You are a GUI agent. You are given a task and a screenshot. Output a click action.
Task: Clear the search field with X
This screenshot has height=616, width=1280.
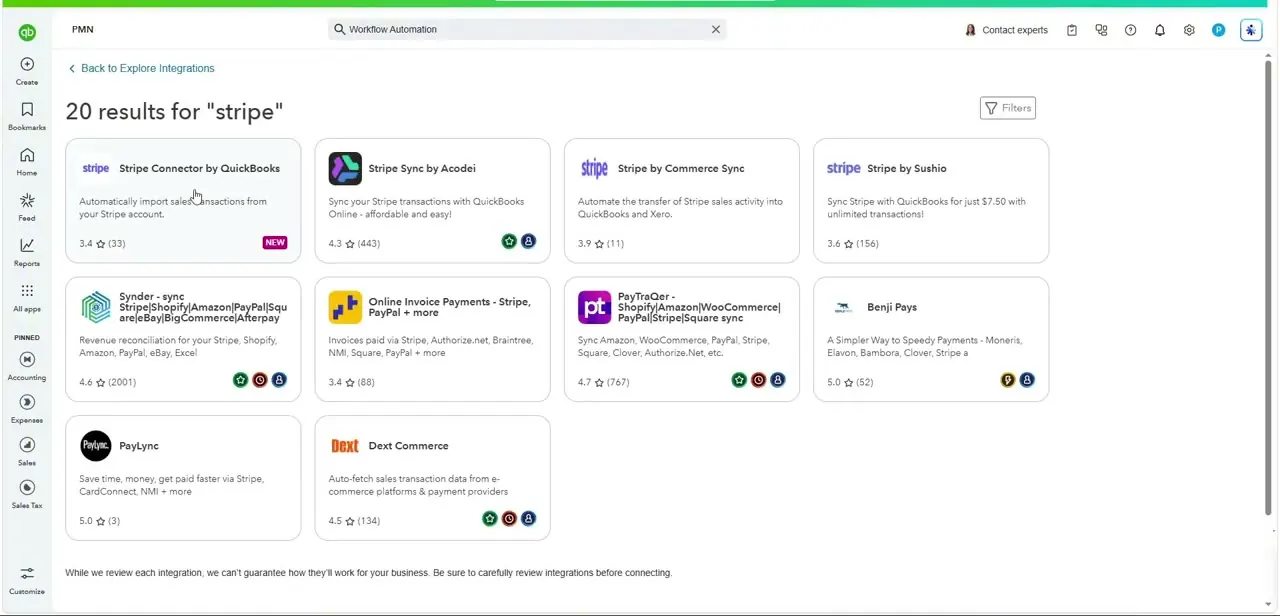(x=716, y=29)
